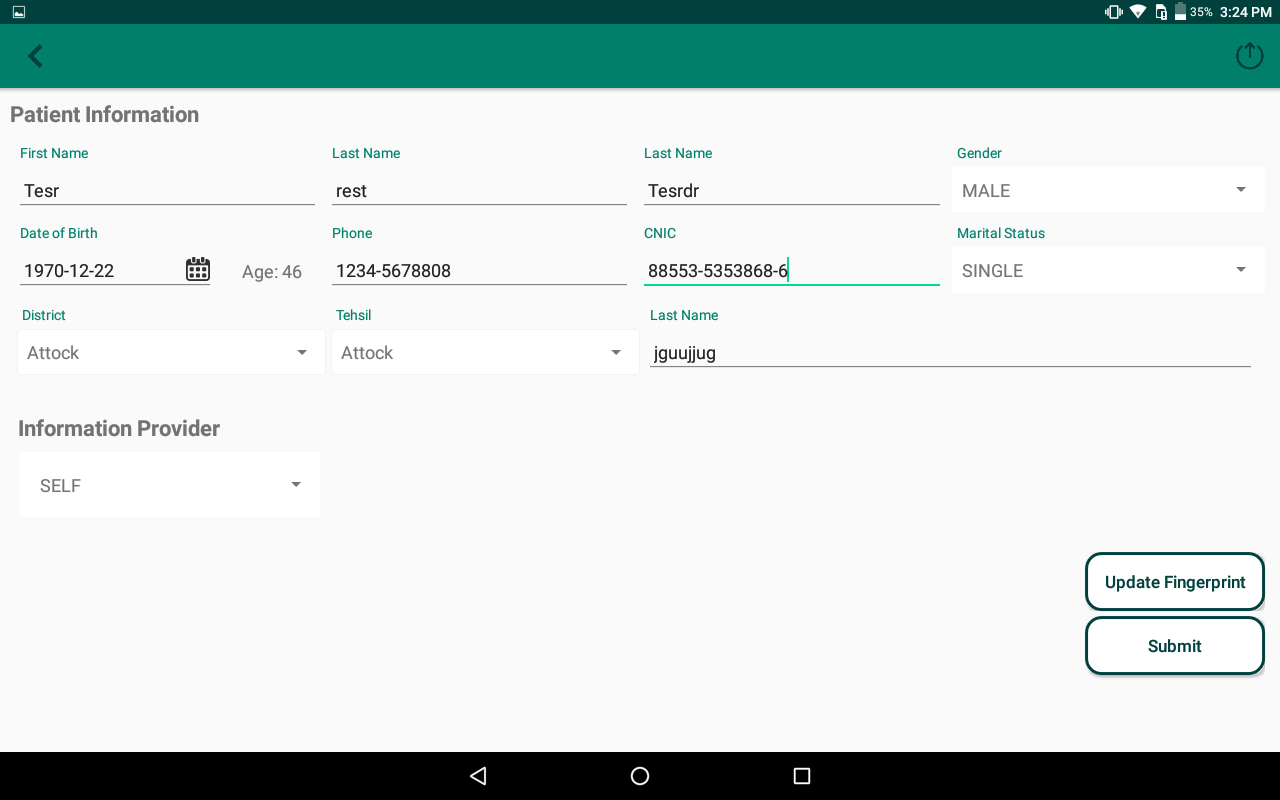Viewport: 1280px width, 800px height.
Task: Tap the Android back navigation button
Action: tap(478, 776)
